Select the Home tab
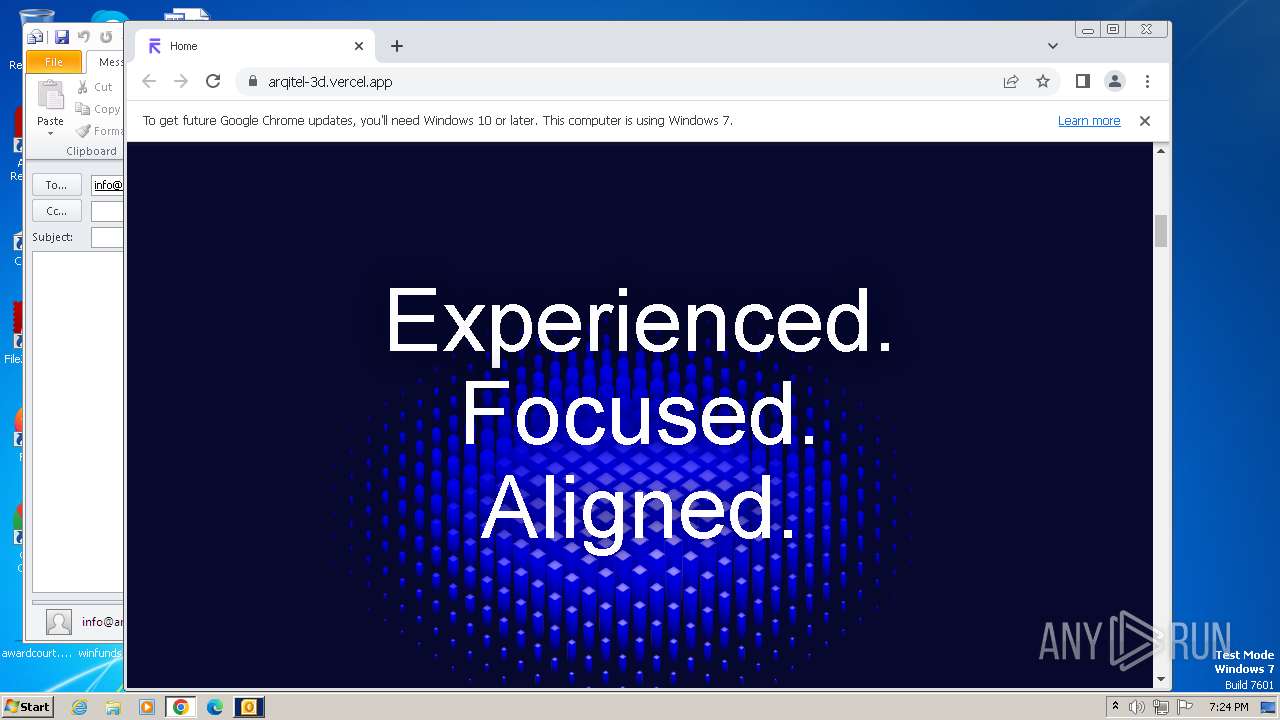The image size is (1280, 720). pyautogui.click(x=255, y=46)
